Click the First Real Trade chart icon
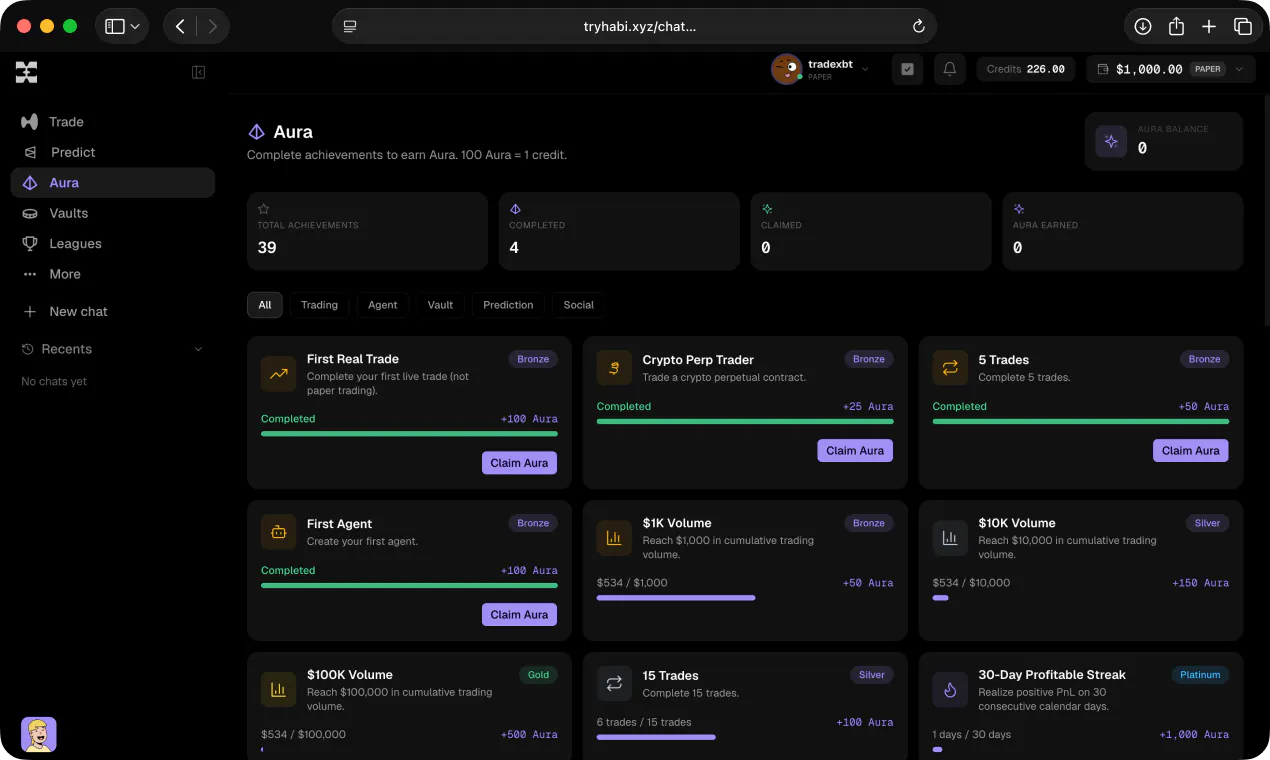 coord(278,374)
